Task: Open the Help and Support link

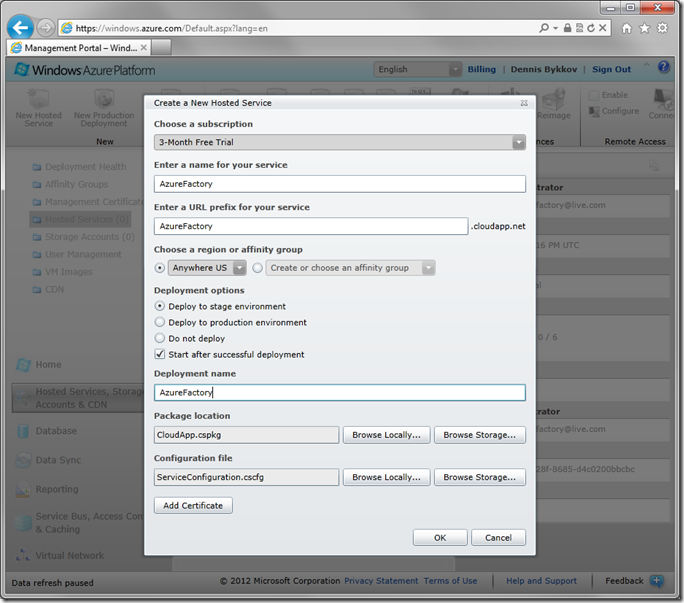Action: point(541,581)
